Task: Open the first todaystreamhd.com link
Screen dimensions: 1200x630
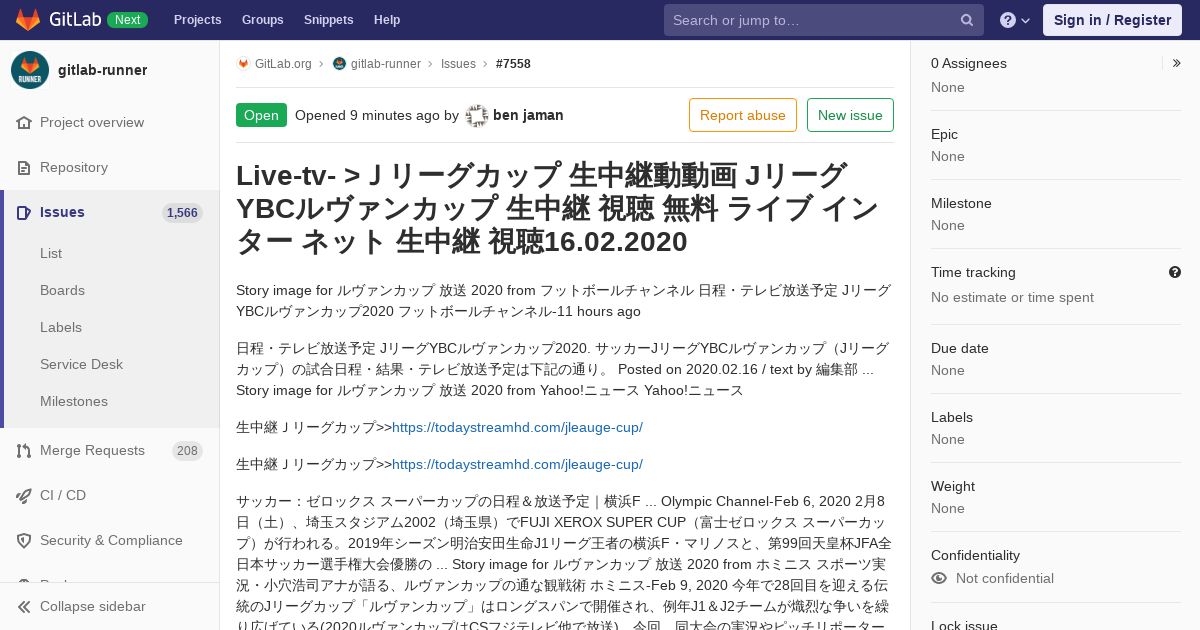Action: tap(517, 427)
